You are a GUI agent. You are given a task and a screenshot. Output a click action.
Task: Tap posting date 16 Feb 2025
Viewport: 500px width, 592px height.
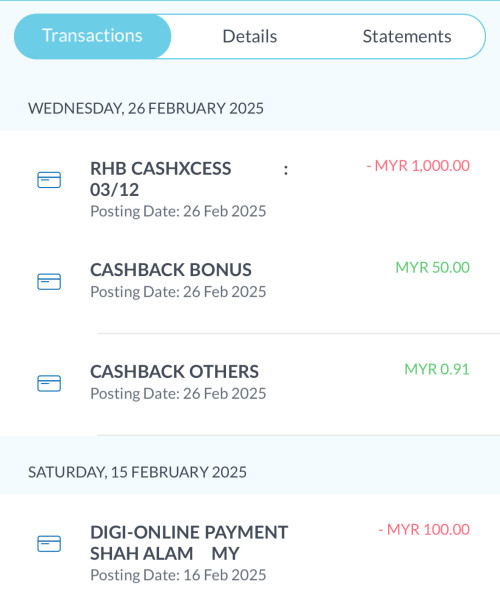tap(178, 575)
